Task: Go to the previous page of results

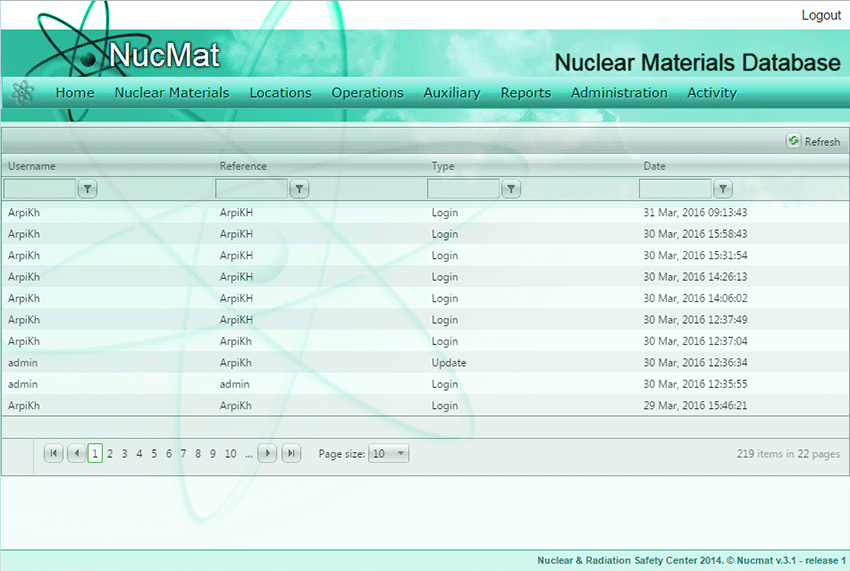Action: point(76,454)
